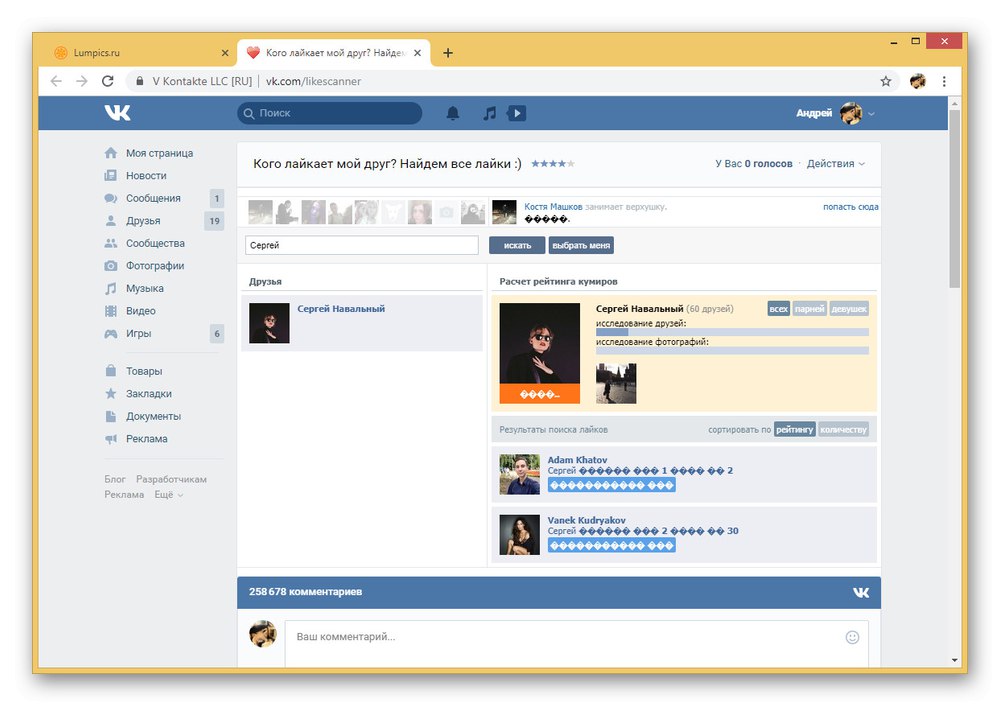Image resolution: width=1000 pixels, height=706 pixels.
Task: Reload the page with refresh icon
Action: [x=108, y=81]
